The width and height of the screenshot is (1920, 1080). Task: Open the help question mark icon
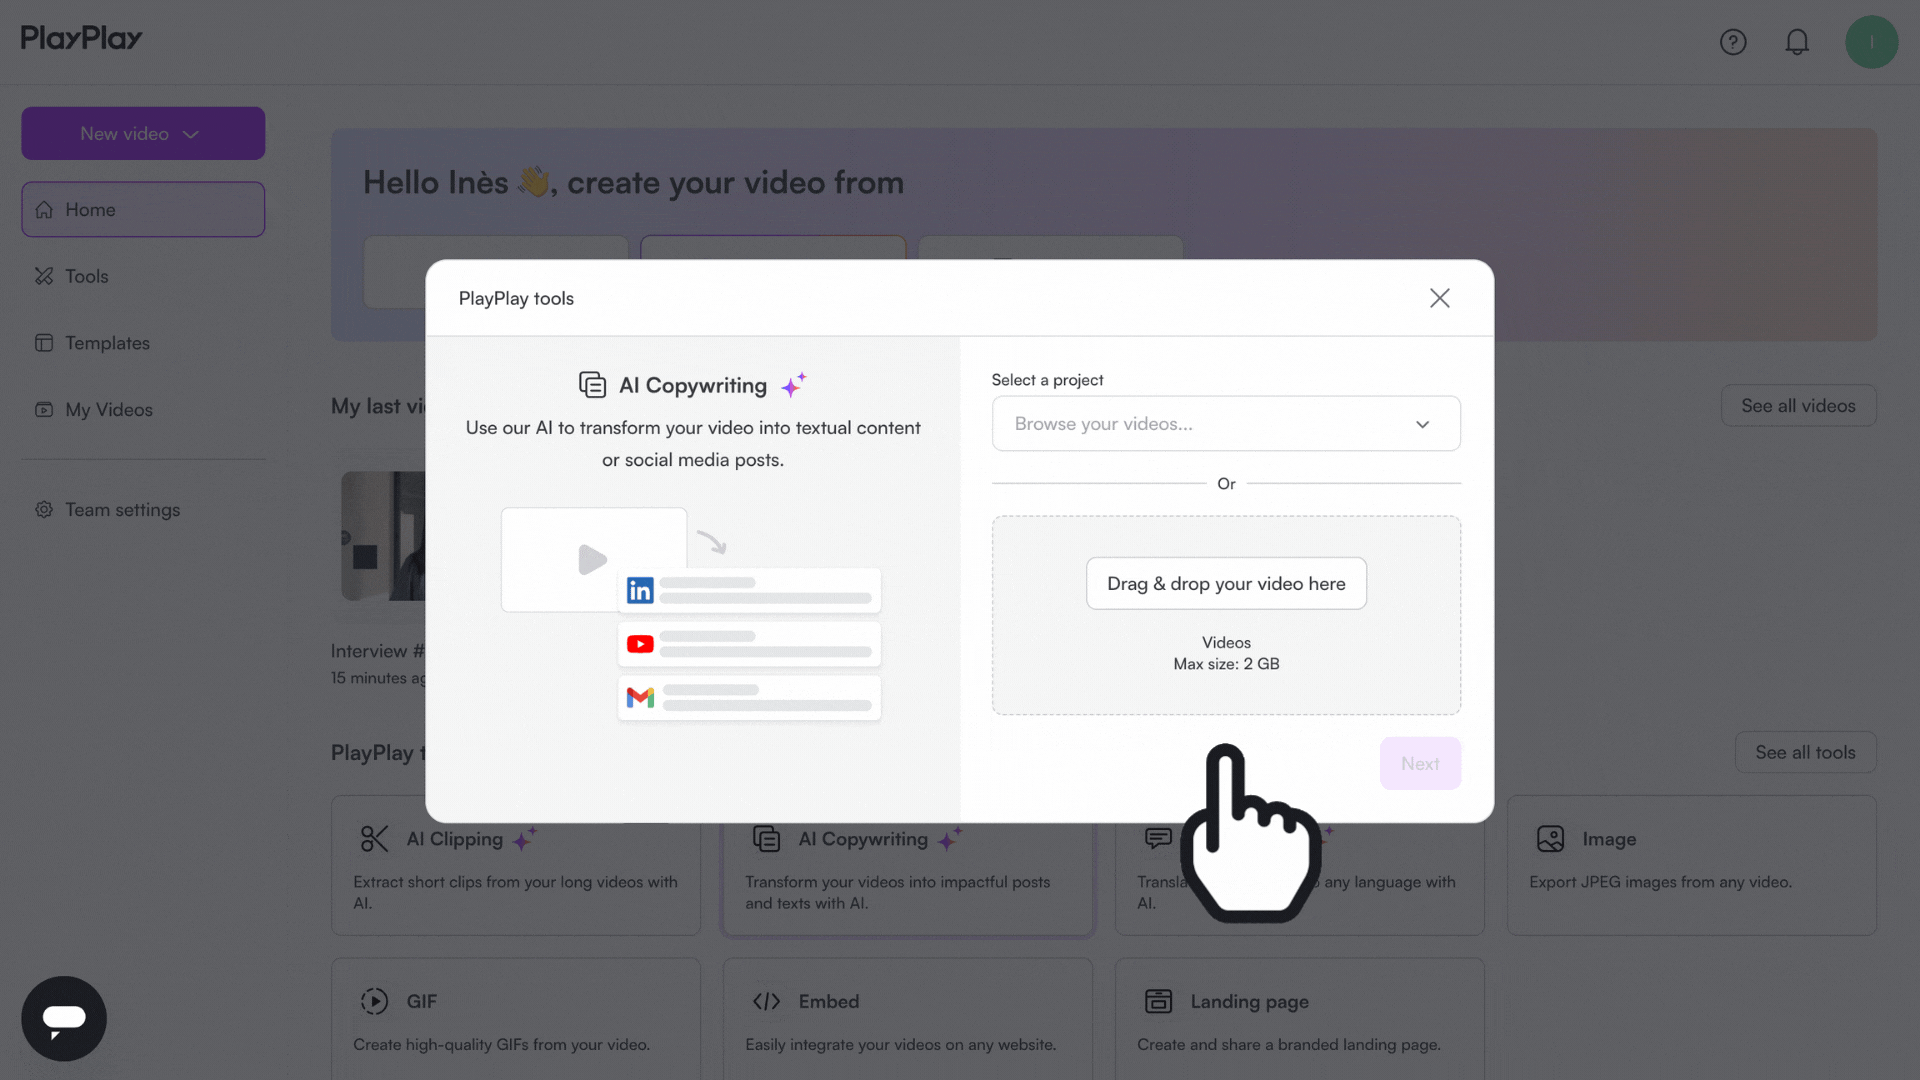1733,42
